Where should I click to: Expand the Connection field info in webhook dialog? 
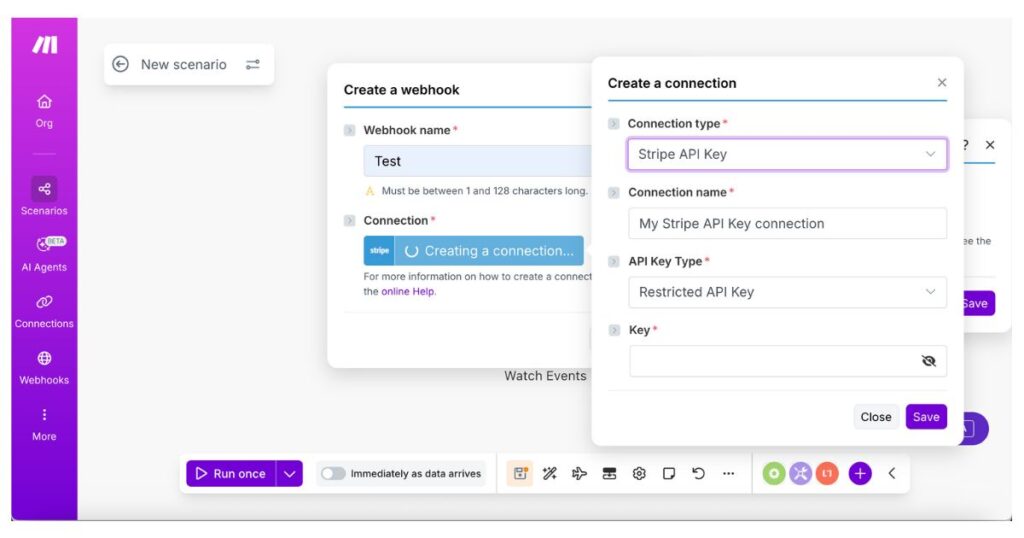click(x=349, y=221)
